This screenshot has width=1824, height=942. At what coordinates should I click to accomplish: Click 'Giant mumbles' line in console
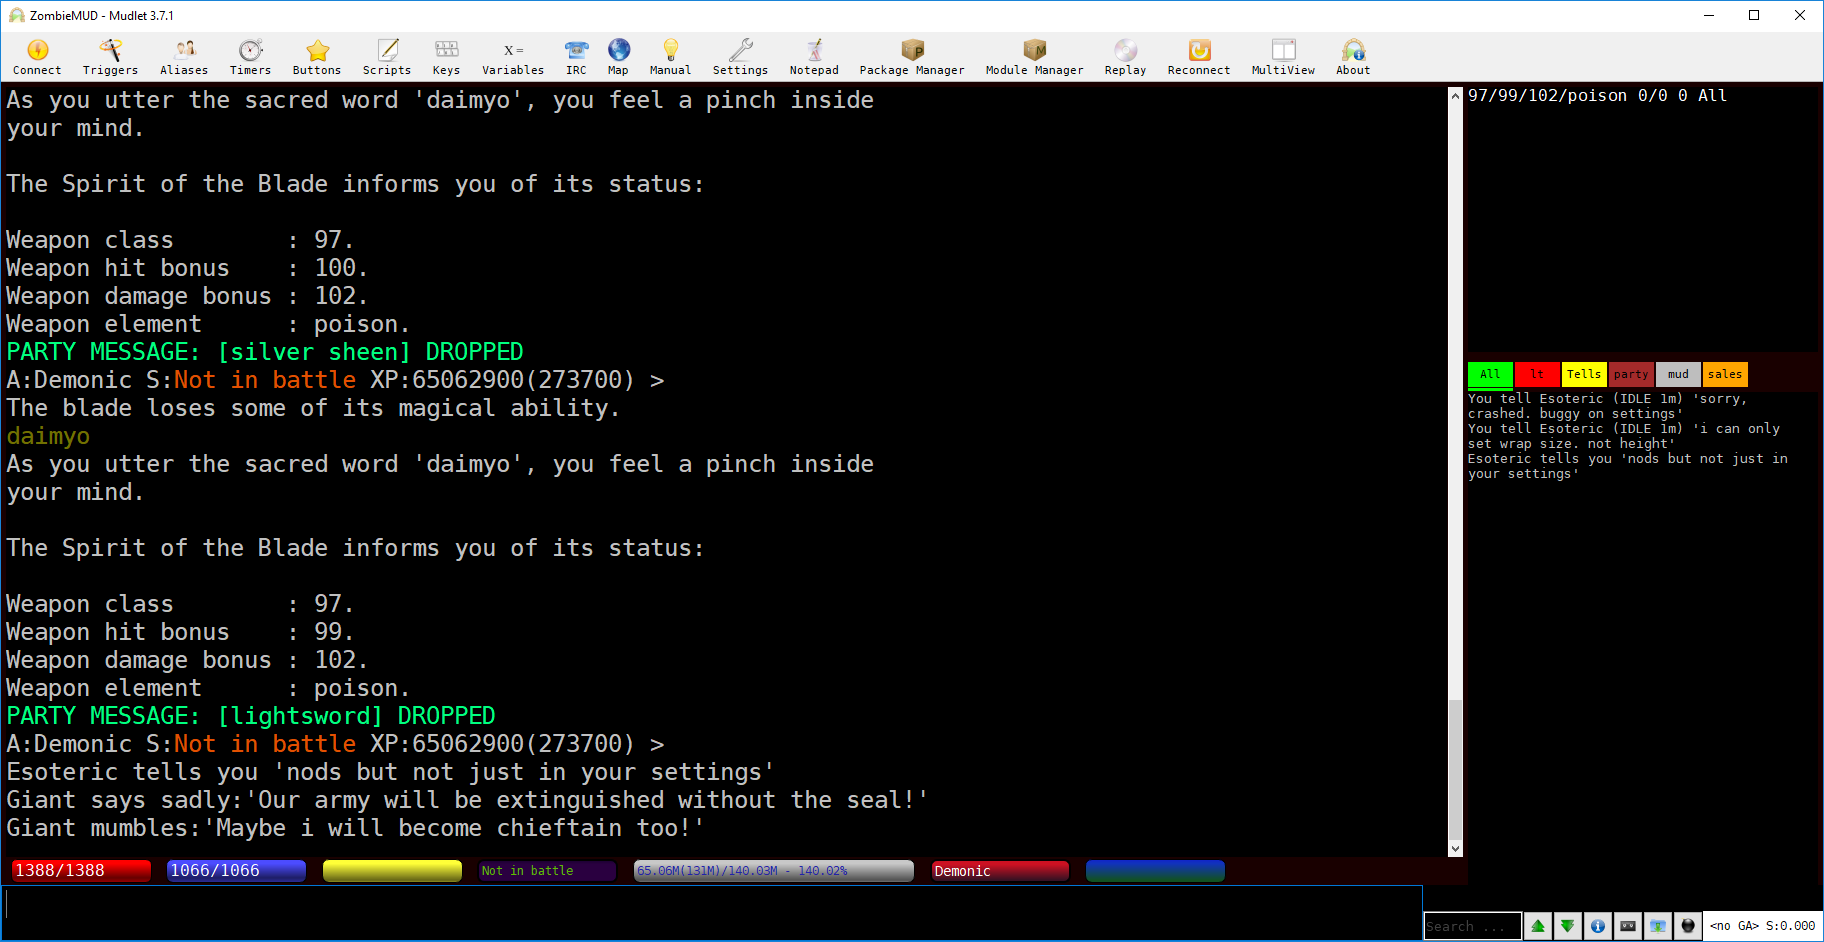pyautogui.click(x=355, y=828)
